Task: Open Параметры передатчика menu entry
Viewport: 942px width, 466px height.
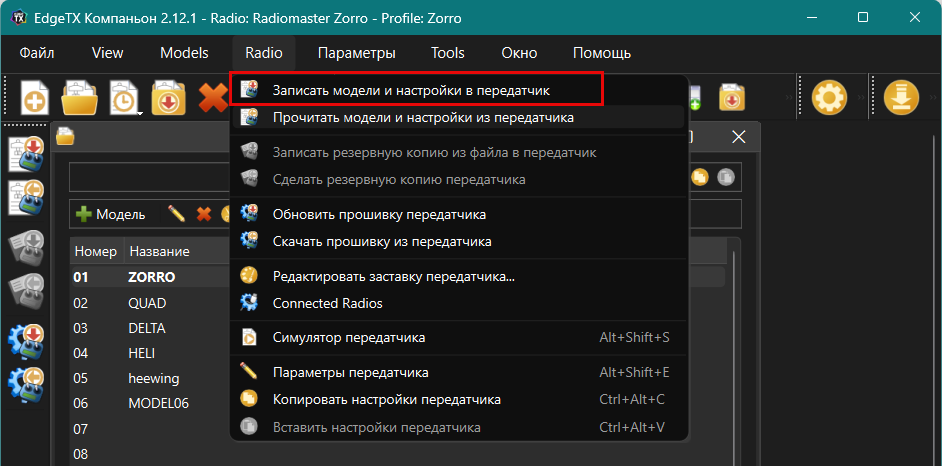Action: pyautogui.click(x=460, y=372)
